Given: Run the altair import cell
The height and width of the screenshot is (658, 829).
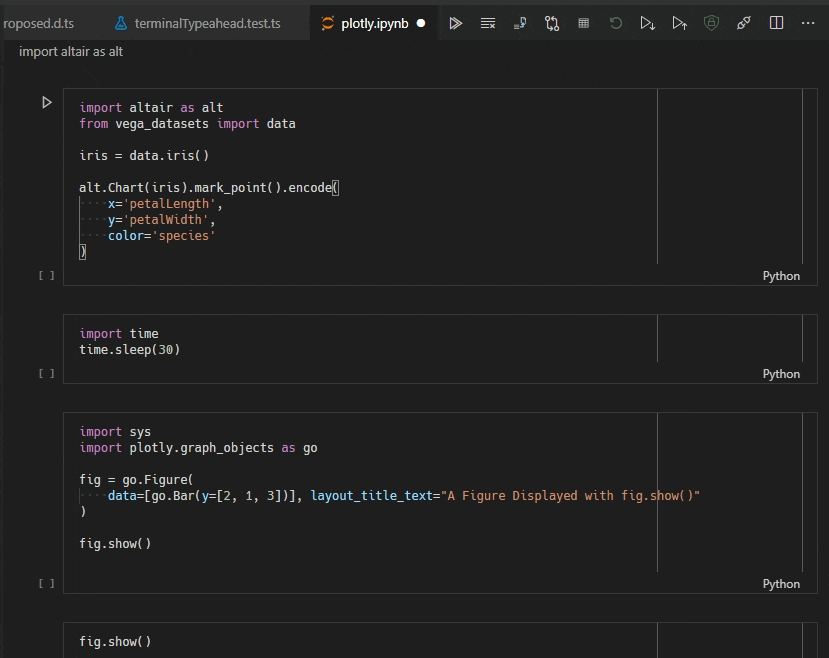Looking at the screenshot, I should pyautogui.click(x=46, y=102).
